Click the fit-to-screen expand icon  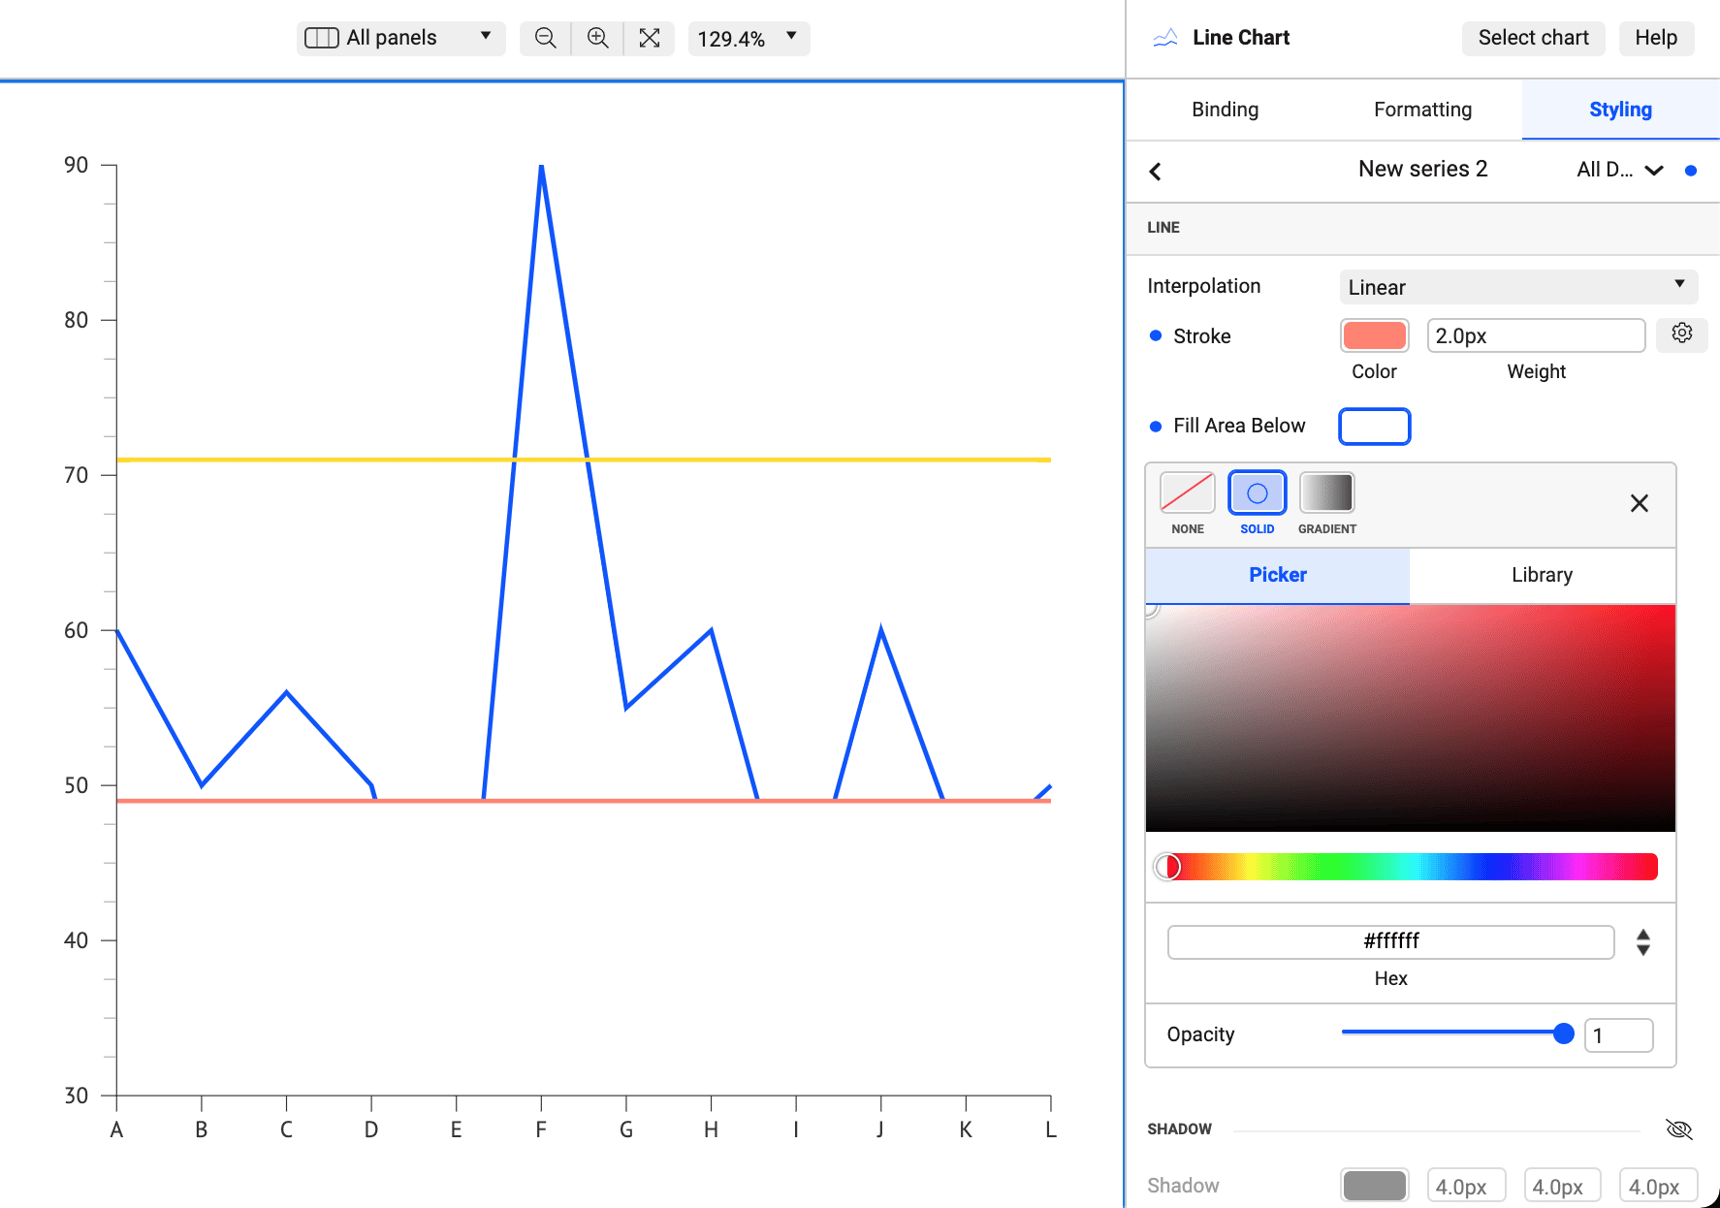coord(650,37)
